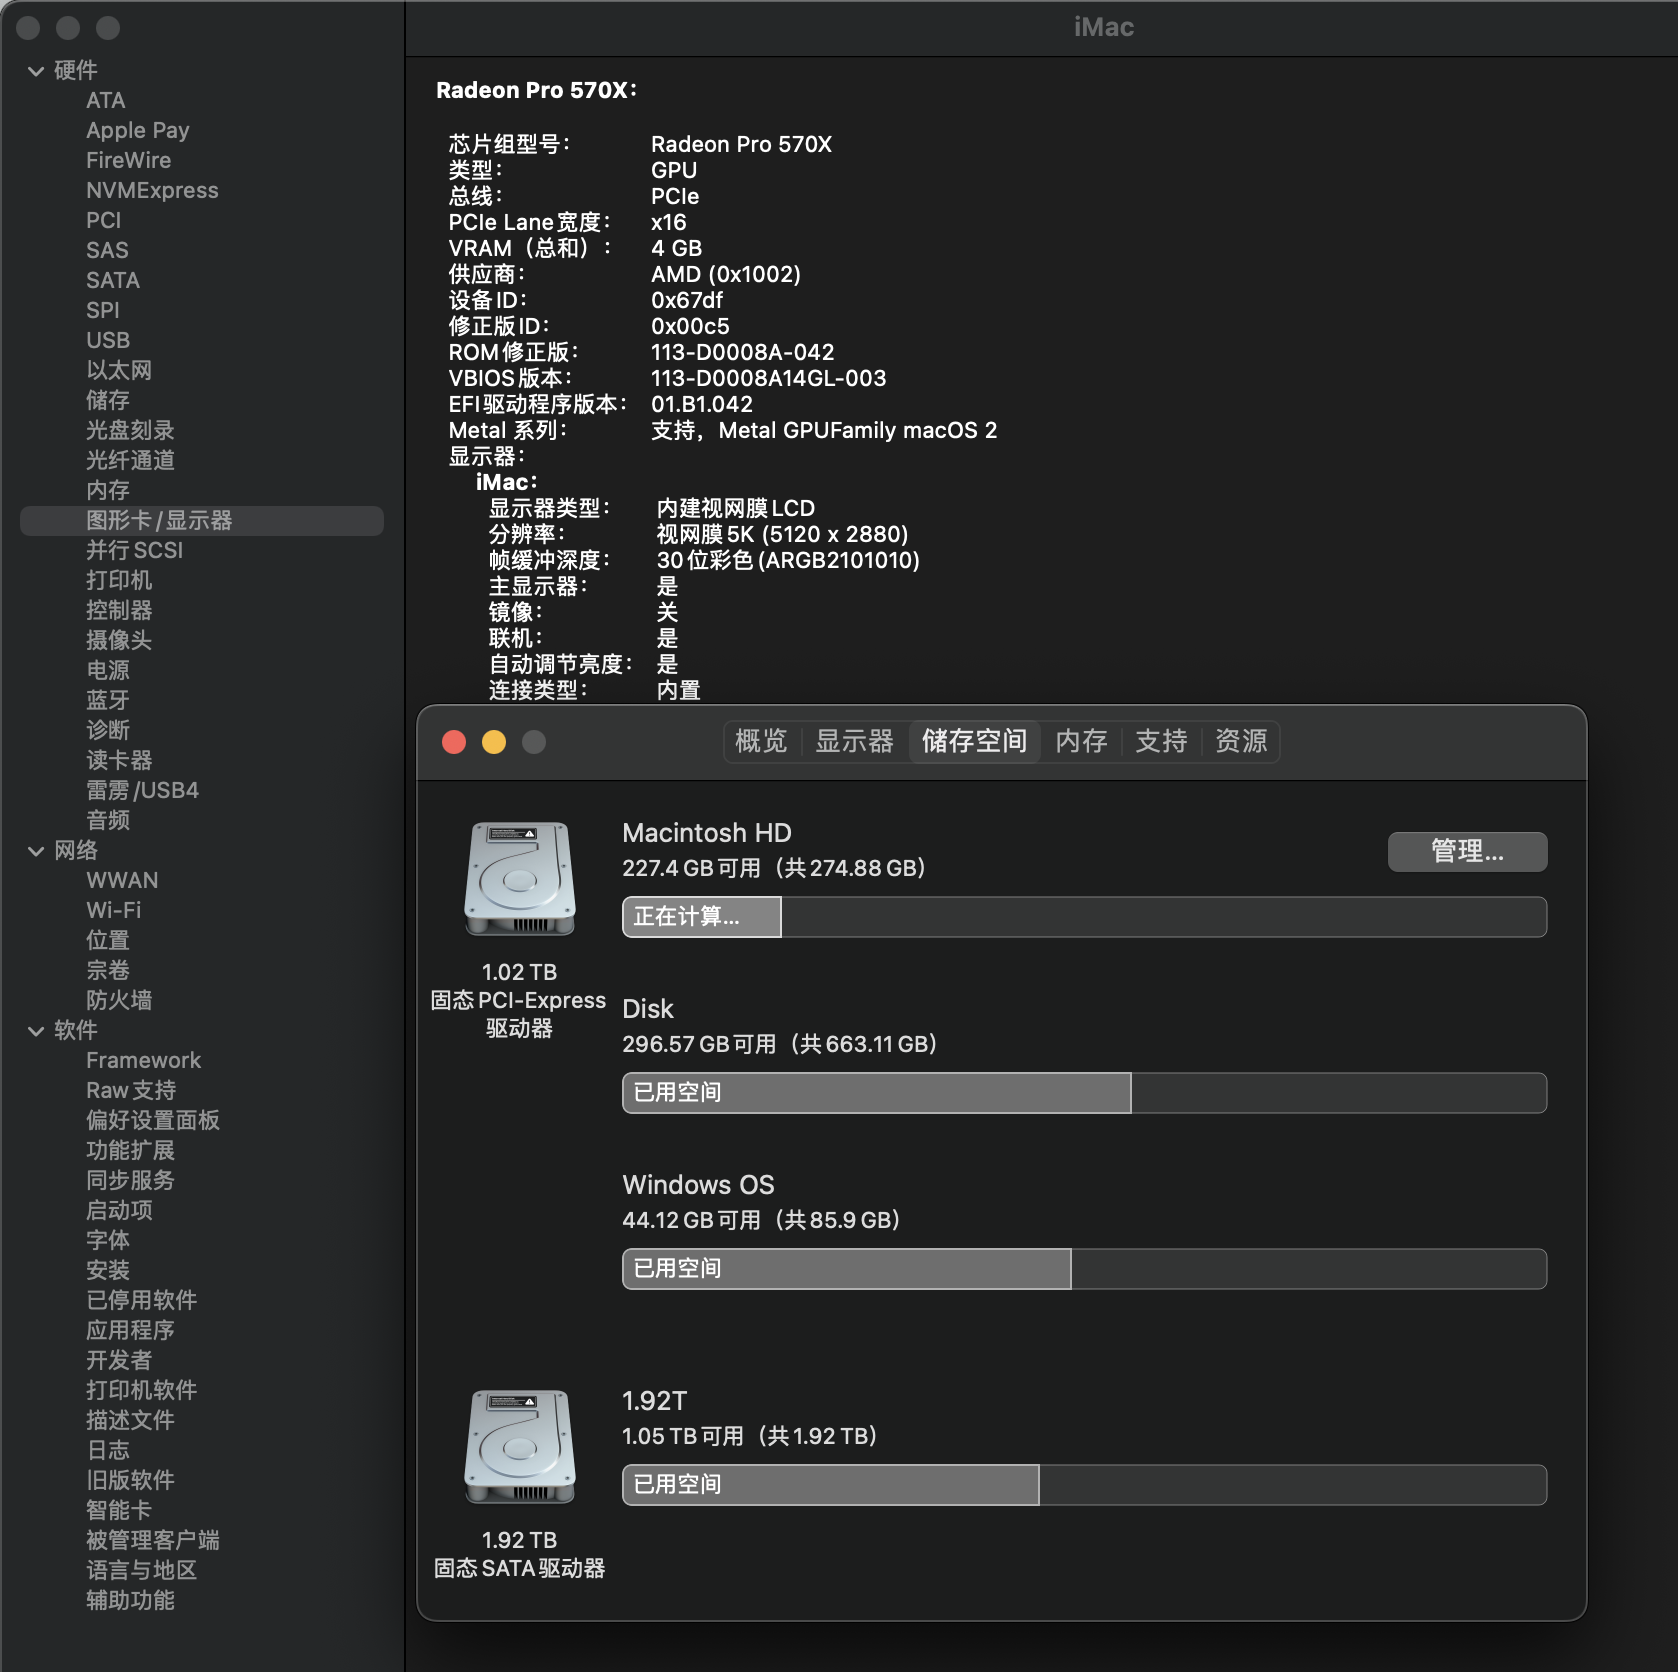1678x1672 pixels.
Task: Select 偏好设置面板 in the sidebar
Action: (x=153, y=1121)
